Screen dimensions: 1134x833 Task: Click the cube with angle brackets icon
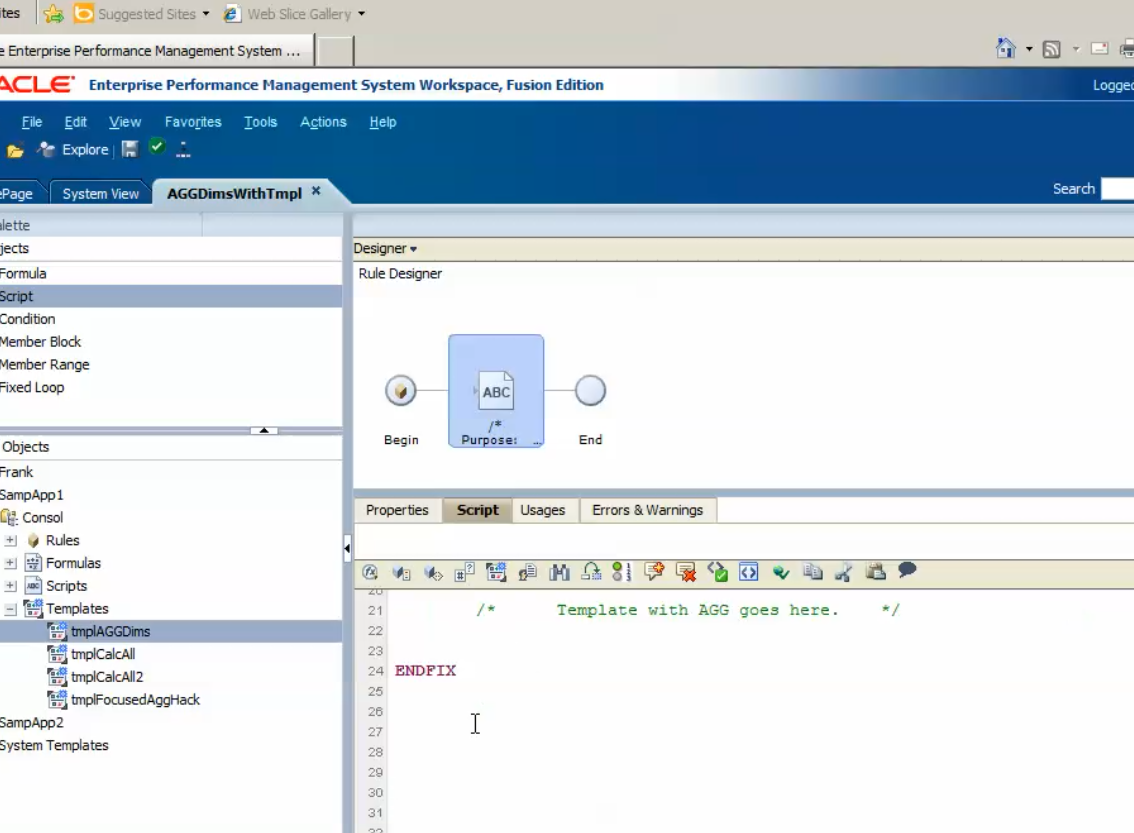[433, 573]
